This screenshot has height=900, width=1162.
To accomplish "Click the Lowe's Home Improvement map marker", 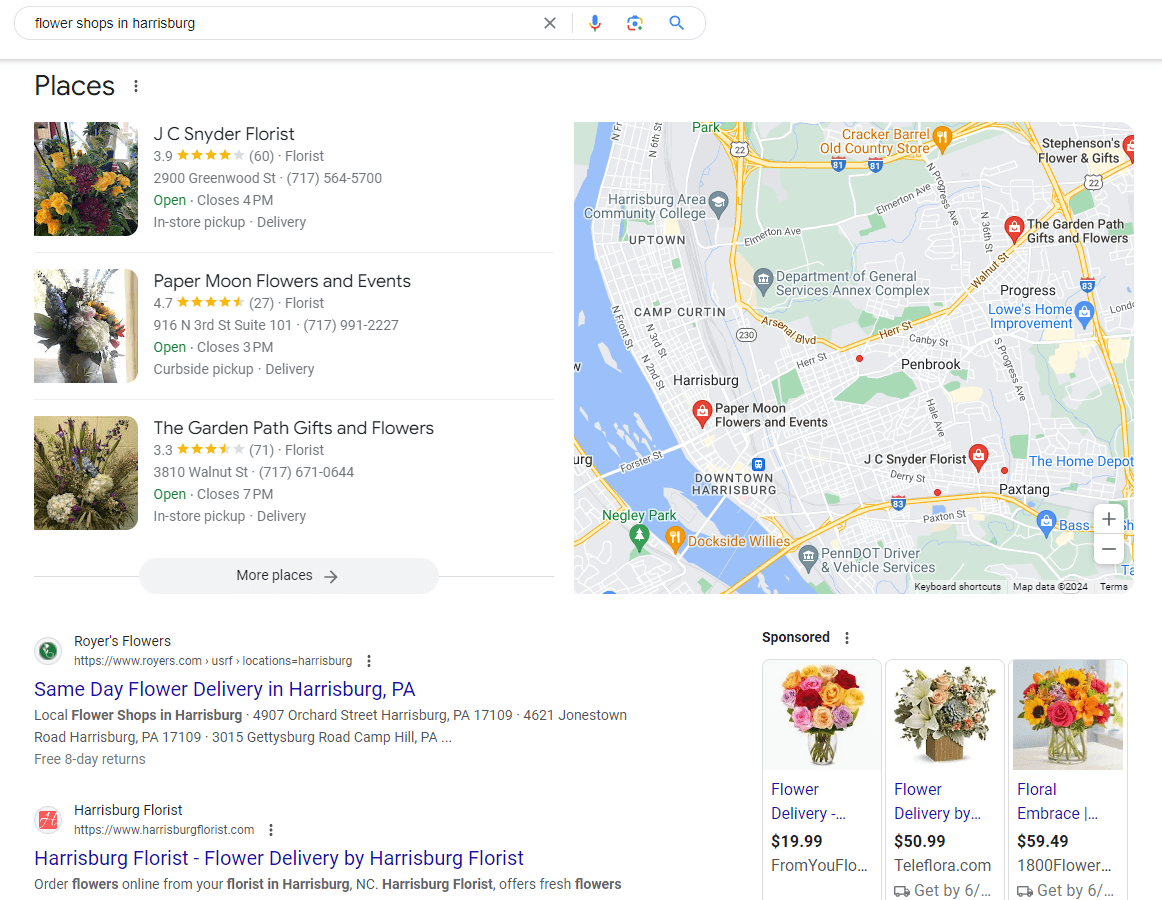I will (1084, 313).
